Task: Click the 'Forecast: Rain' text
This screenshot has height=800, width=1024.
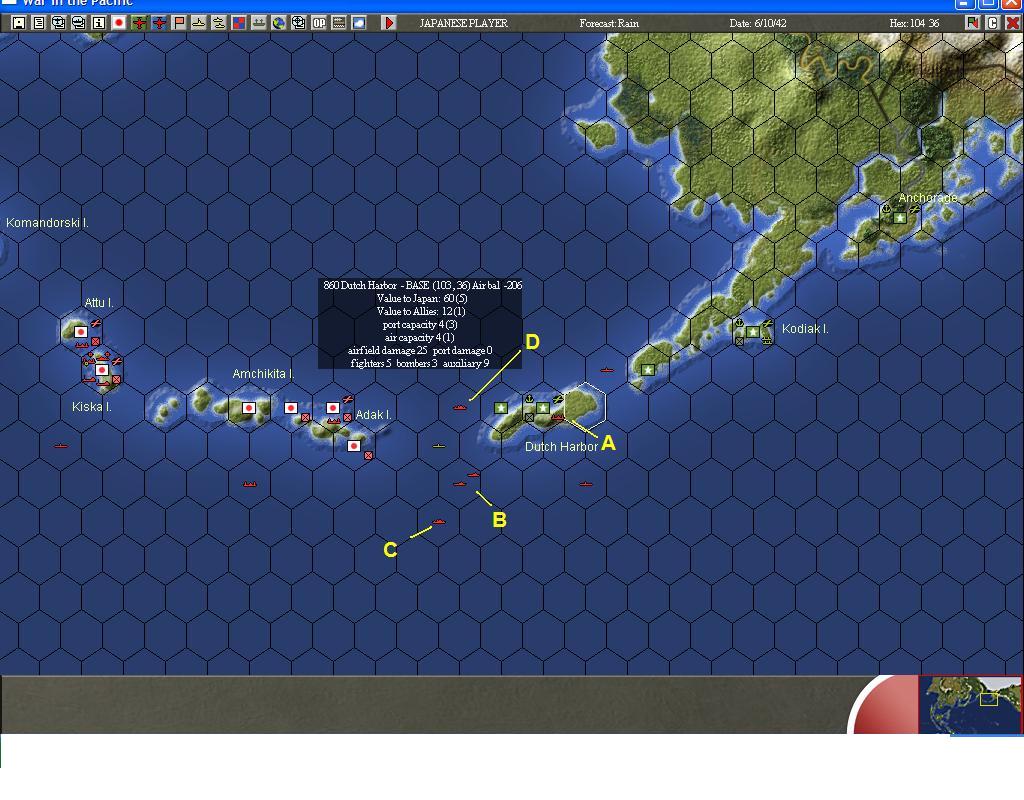Action: click(609, 24)
